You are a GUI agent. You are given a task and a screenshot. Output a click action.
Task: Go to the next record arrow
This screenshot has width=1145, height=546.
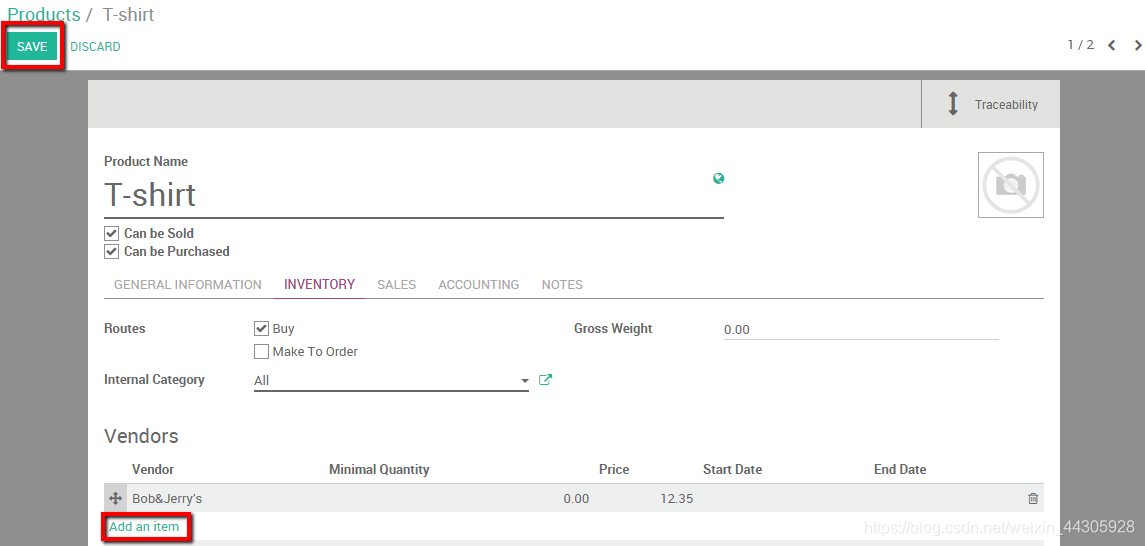(1138, 45)
